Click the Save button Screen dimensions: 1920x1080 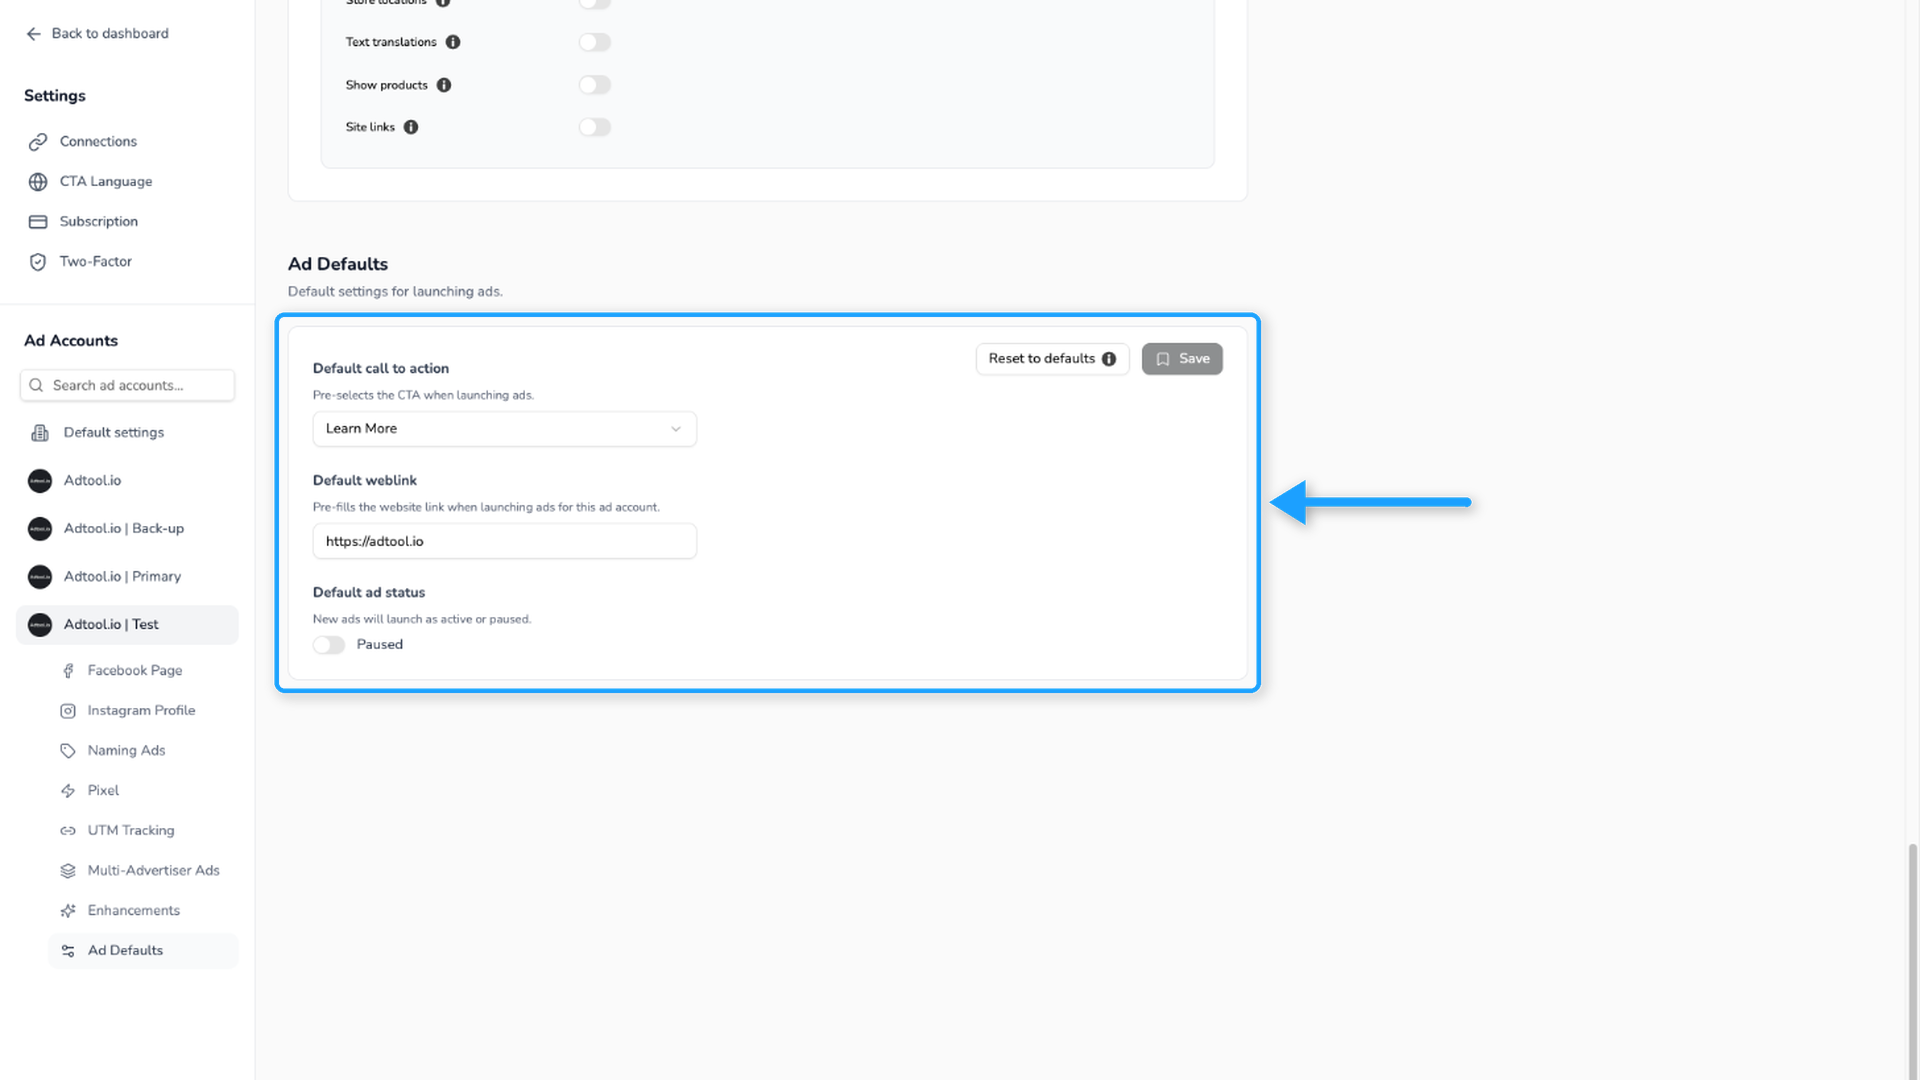[x=1182, y=359]
